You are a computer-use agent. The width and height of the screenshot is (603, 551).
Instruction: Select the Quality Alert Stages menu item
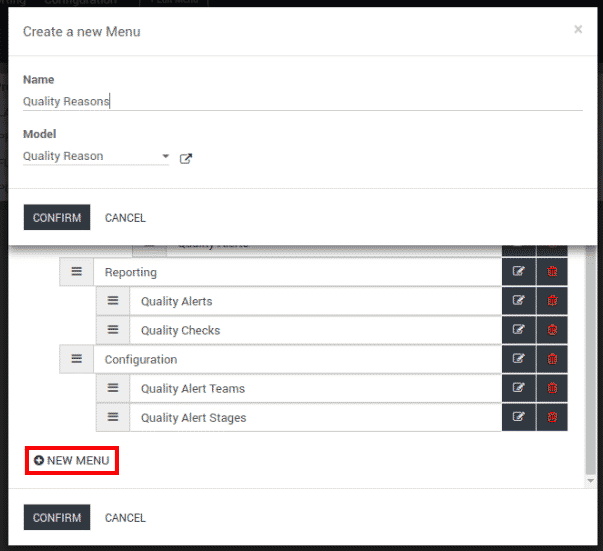(193, 418)
